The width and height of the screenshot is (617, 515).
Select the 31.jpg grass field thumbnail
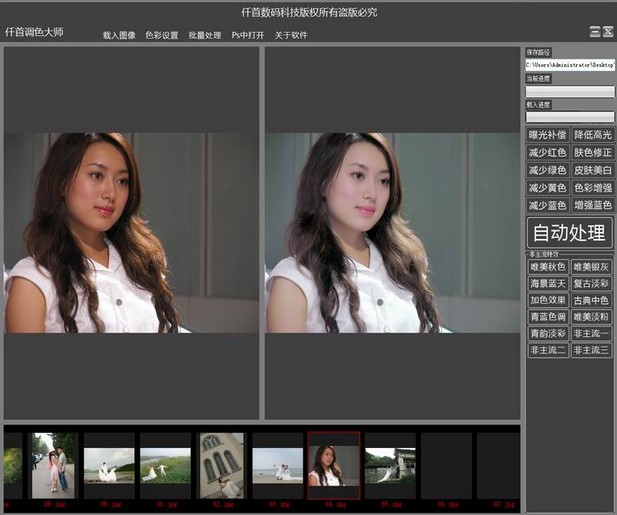(166, 466)
